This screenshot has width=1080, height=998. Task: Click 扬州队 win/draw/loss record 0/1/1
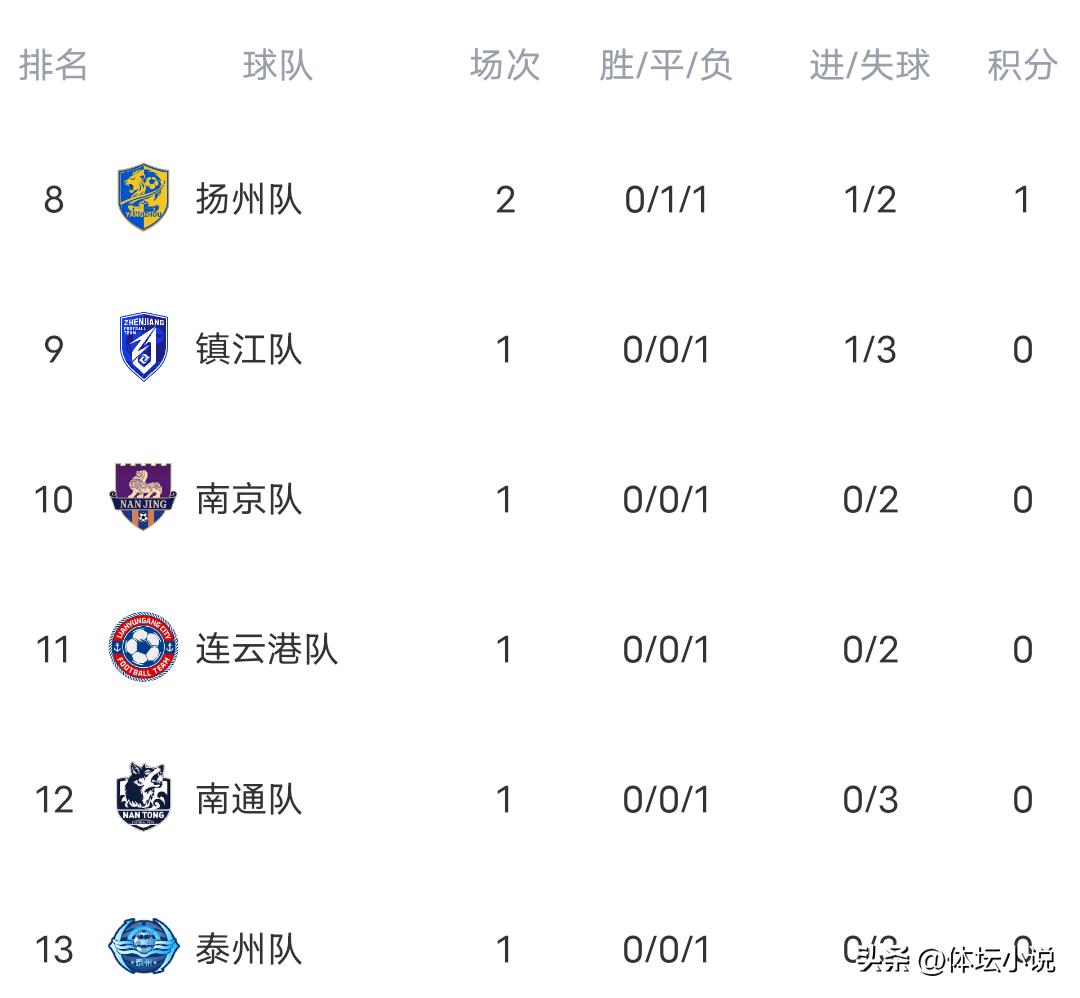pyautogui.click(x=666, y=200)
